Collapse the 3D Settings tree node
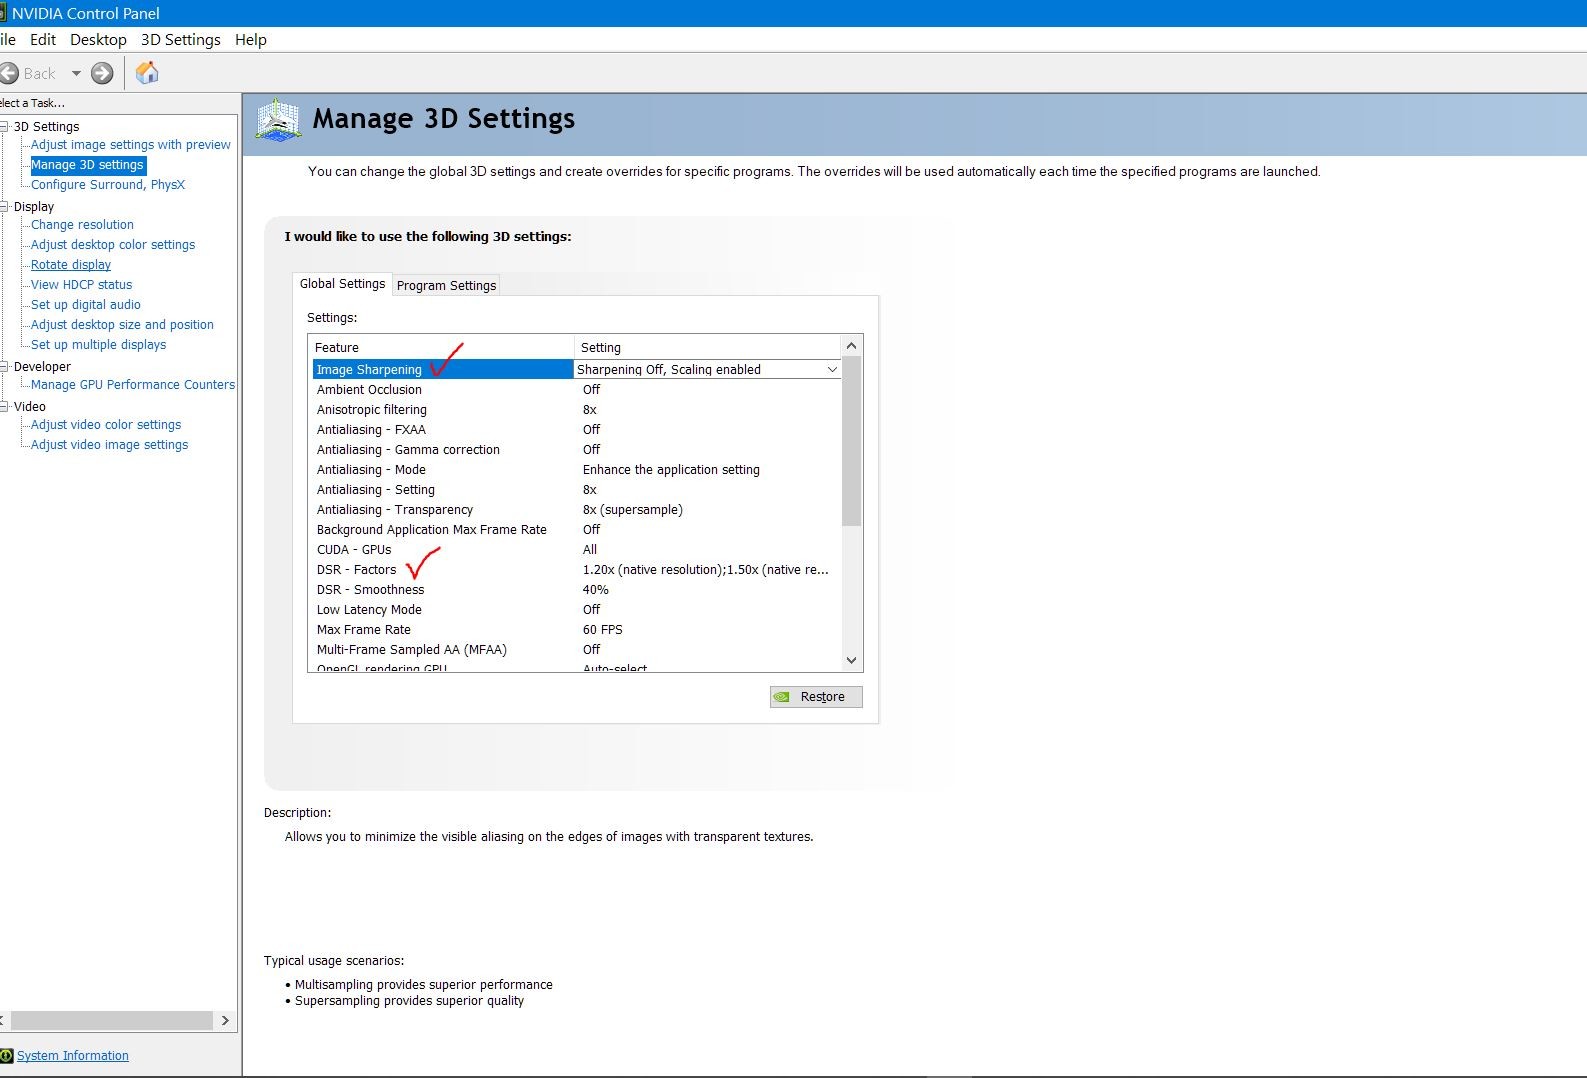Screen dimensions: 1587x1078 (4, 127)
